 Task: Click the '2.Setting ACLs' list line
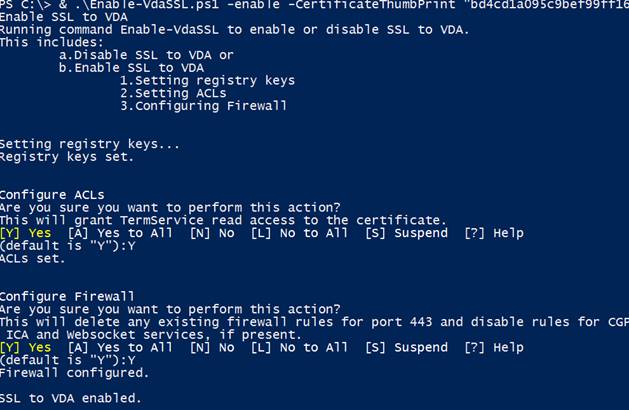[173, 93]
